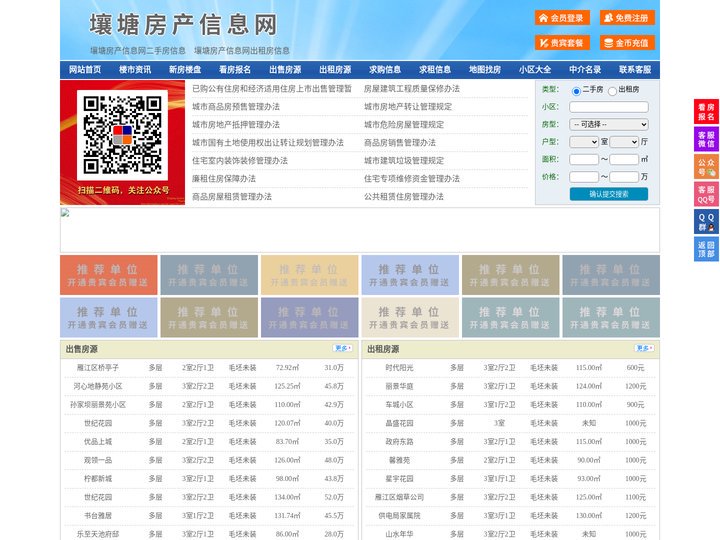Click the 免费注册 free registration button
The height and width of the screenshot is (540, 720).
pos(627,18)
